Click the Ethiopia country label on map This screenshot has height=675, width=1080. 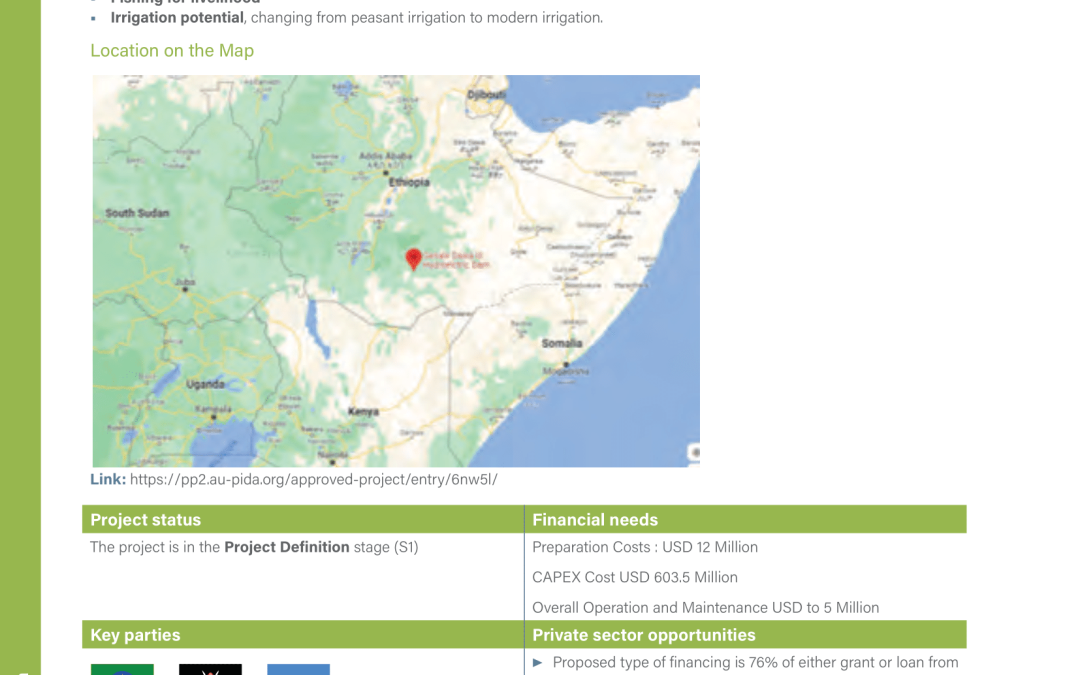409,183
